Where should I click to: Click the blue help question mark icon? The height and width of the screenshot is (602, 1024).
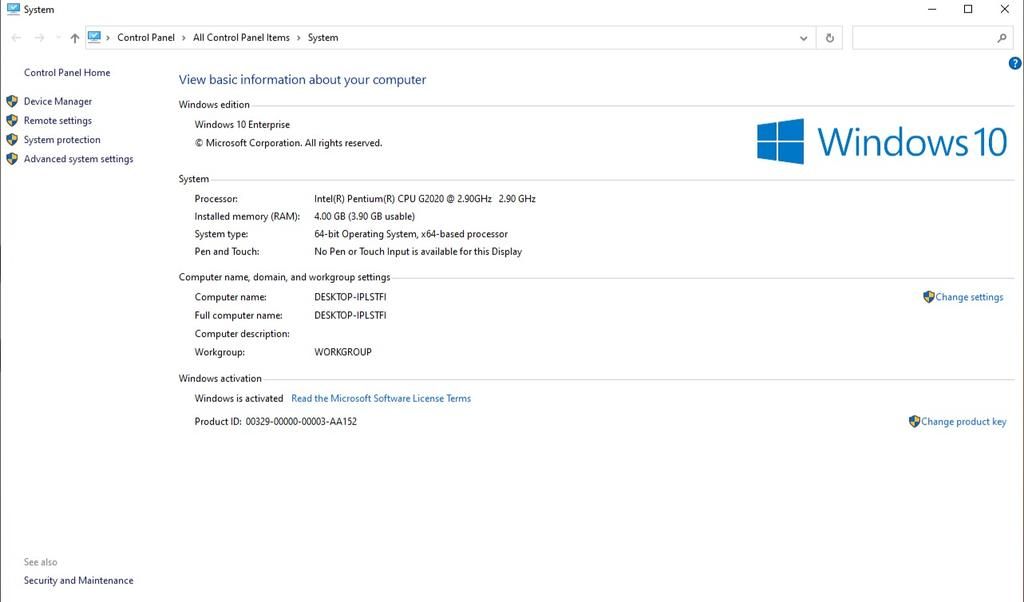[x=1015, y=63]
